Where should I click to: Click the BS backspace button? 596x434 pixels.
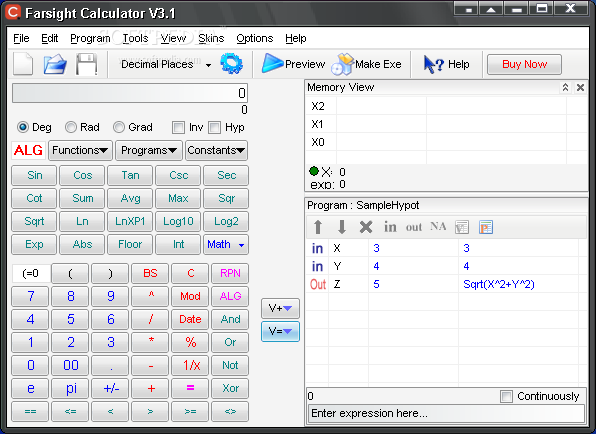pos(150,273)
